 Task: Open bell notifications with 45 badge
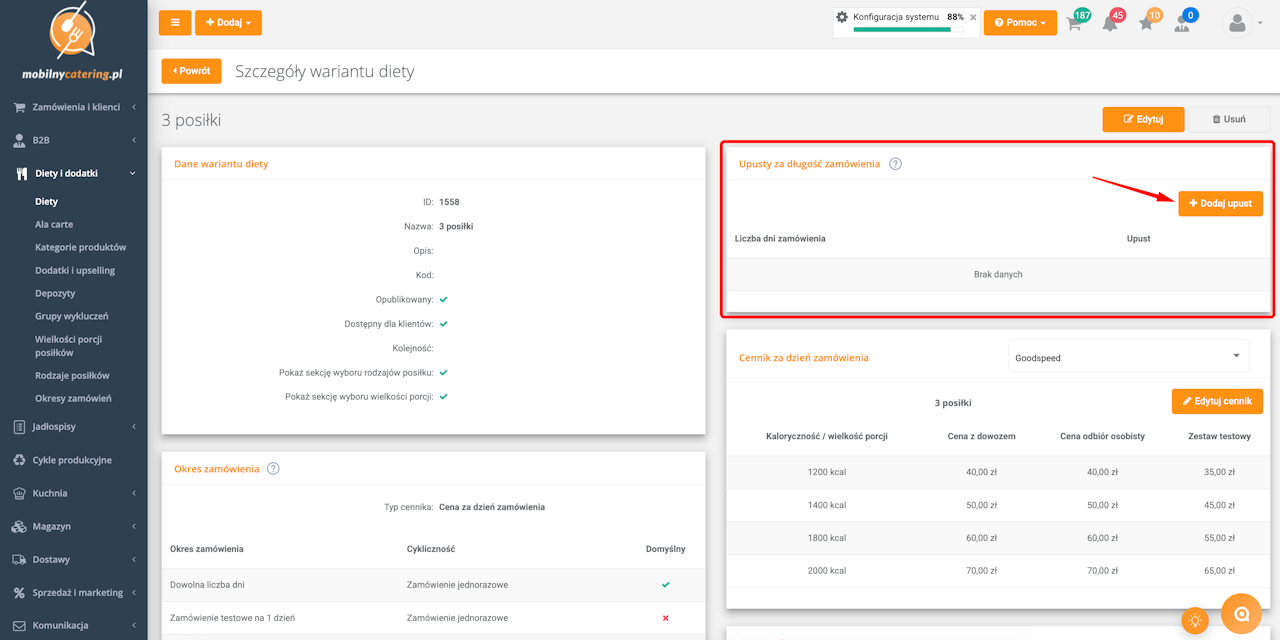(x=1110, y=23)
